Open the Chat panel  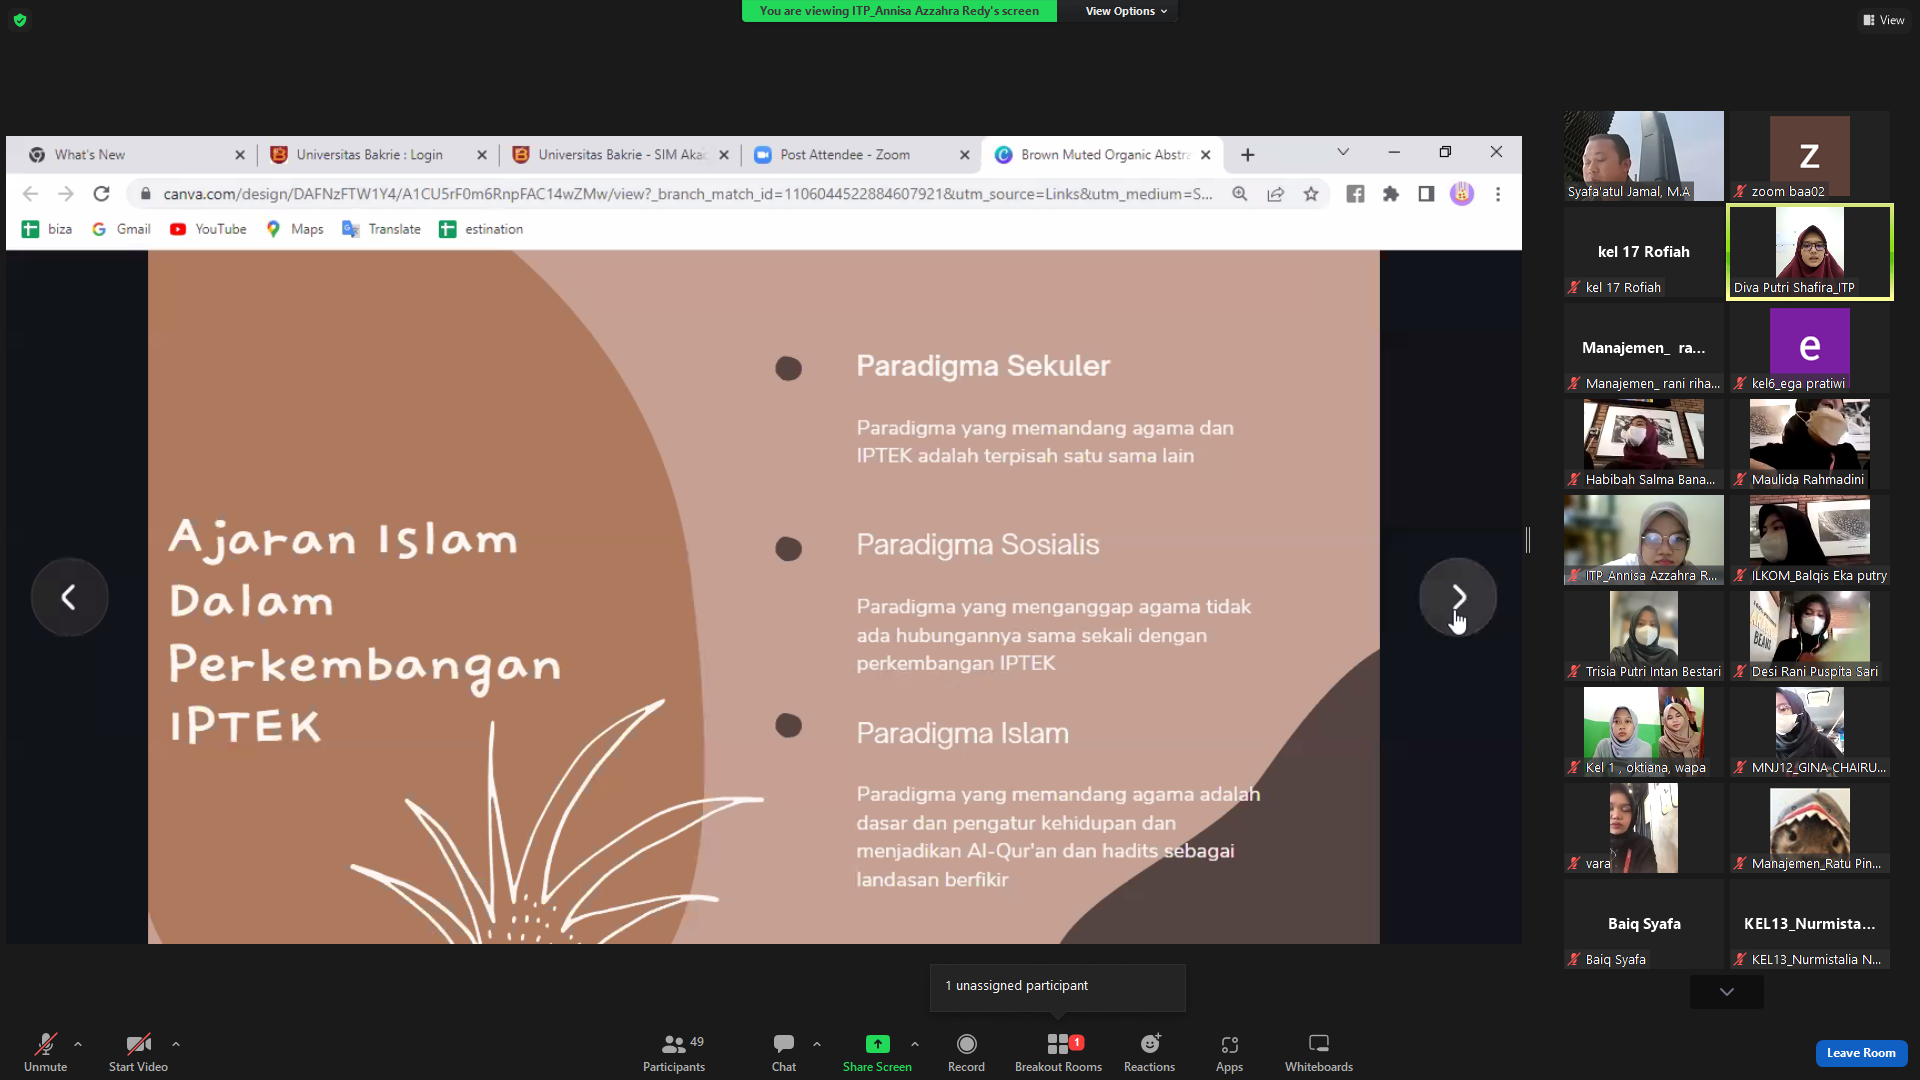(x=784, y=1052)
